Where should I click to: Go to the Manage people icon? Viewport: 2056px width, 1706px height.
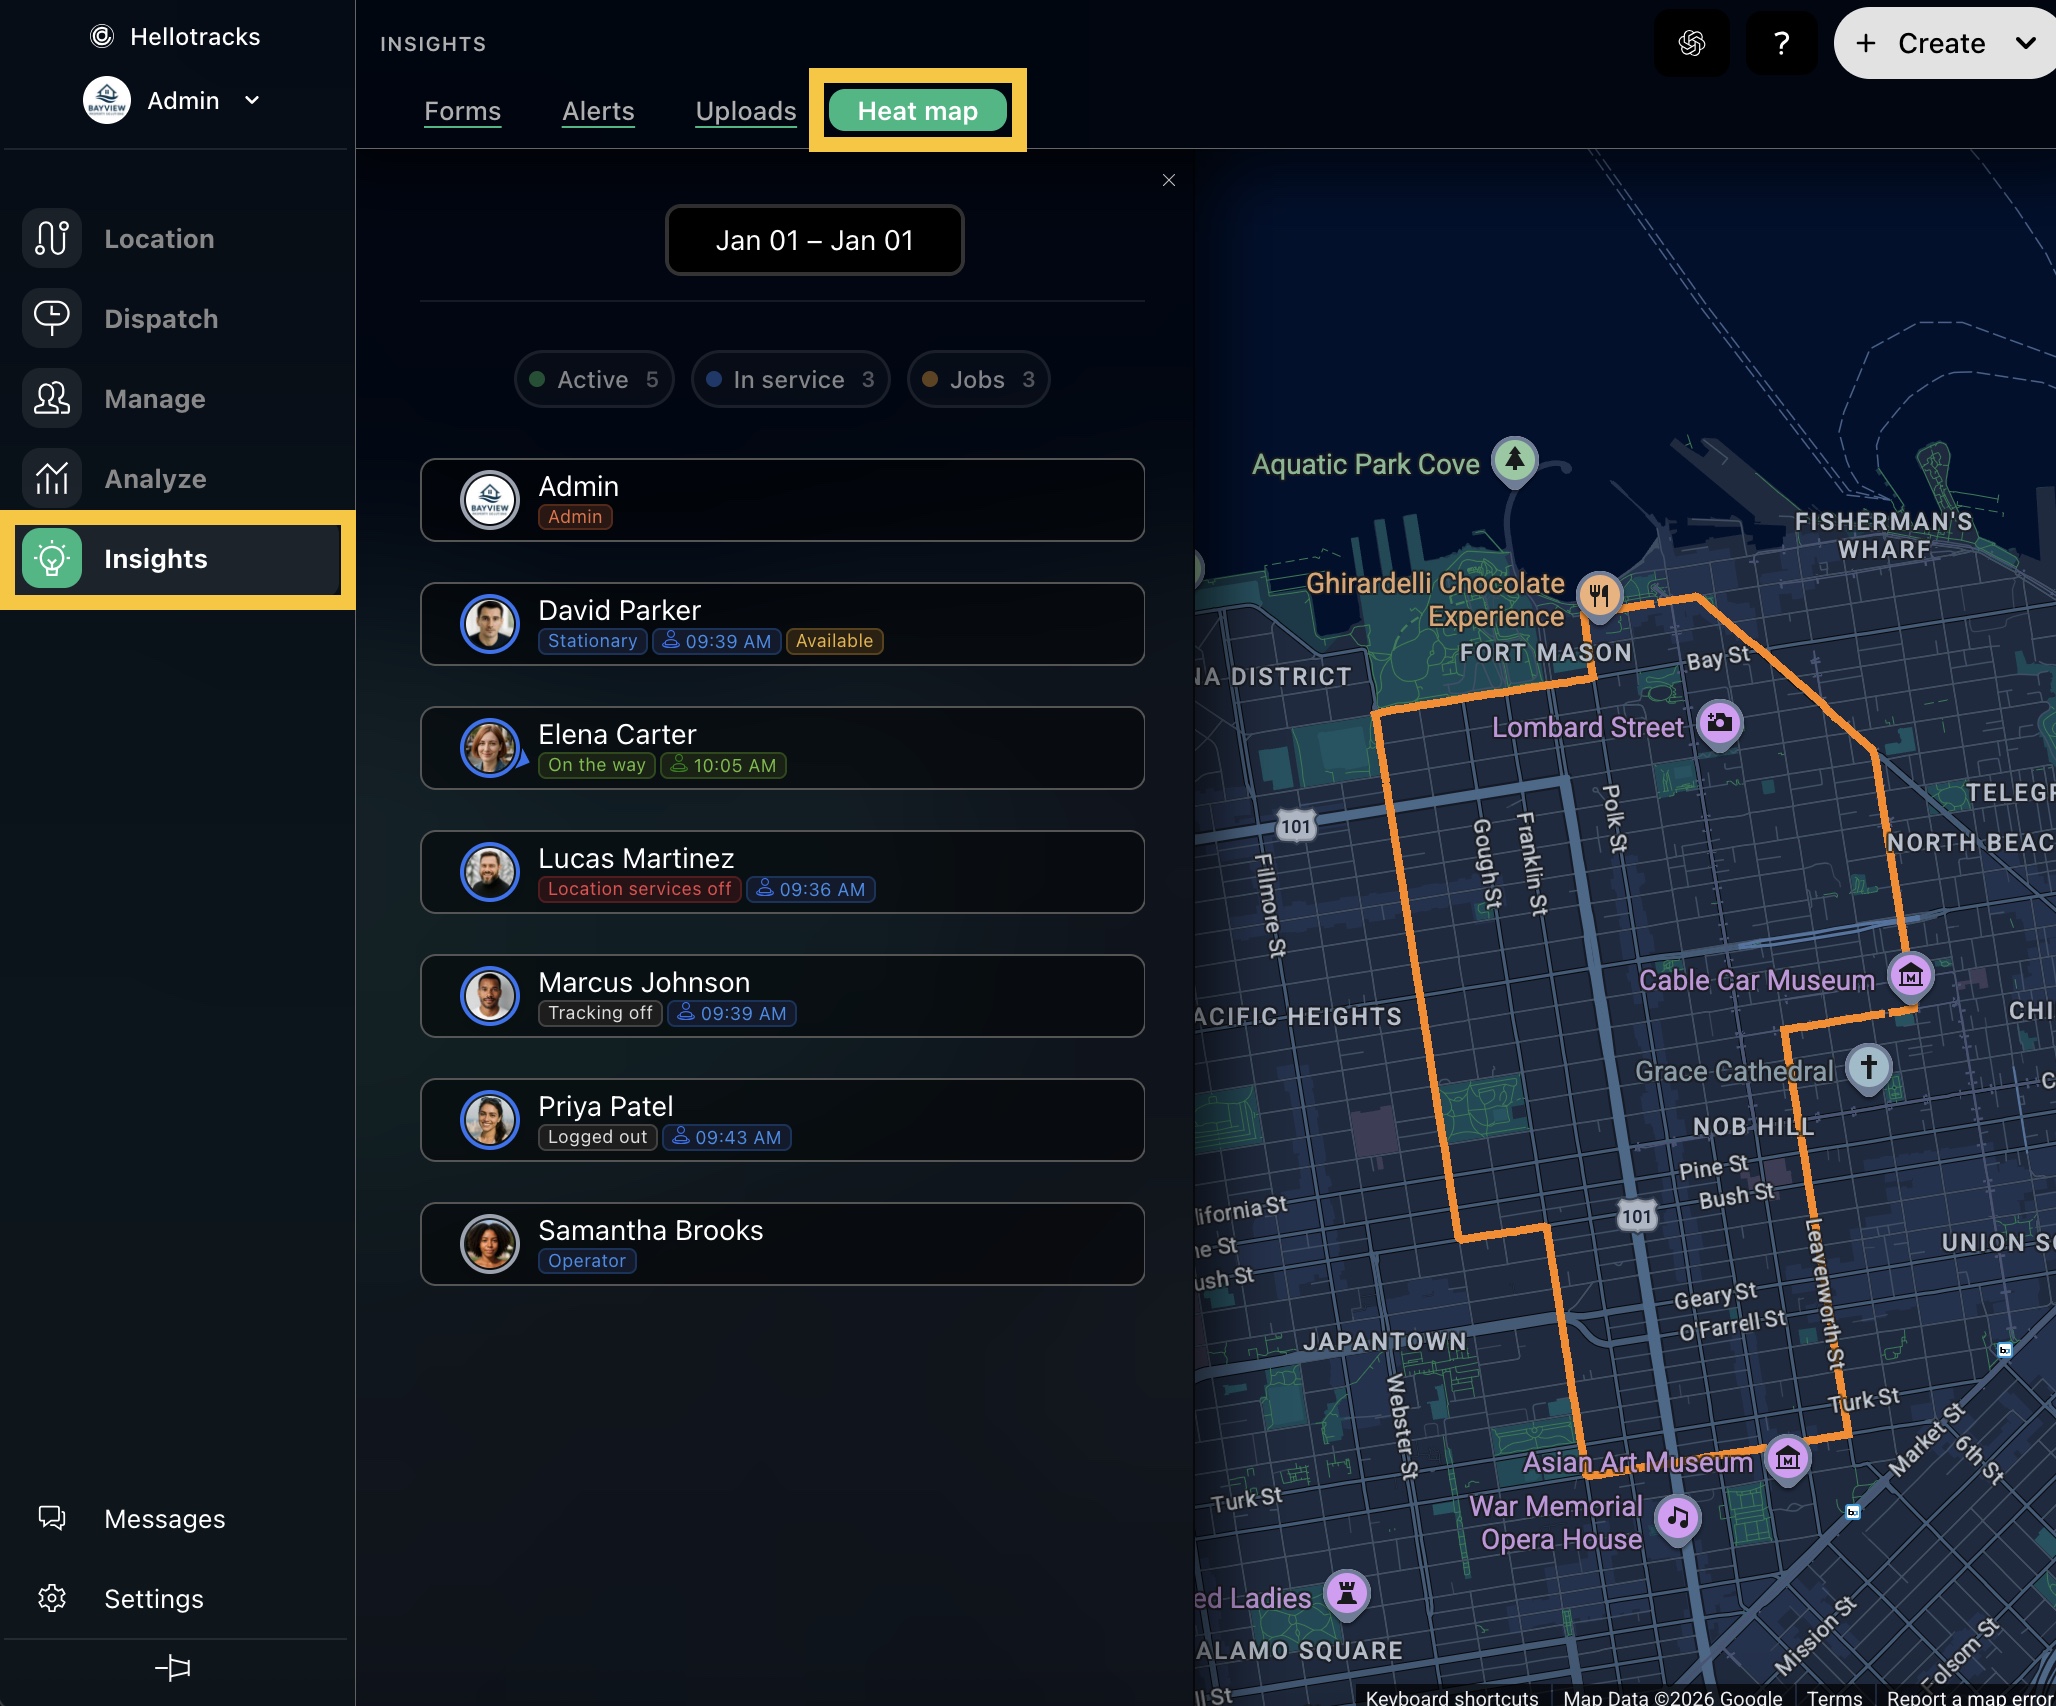click(x=52, y=399)
